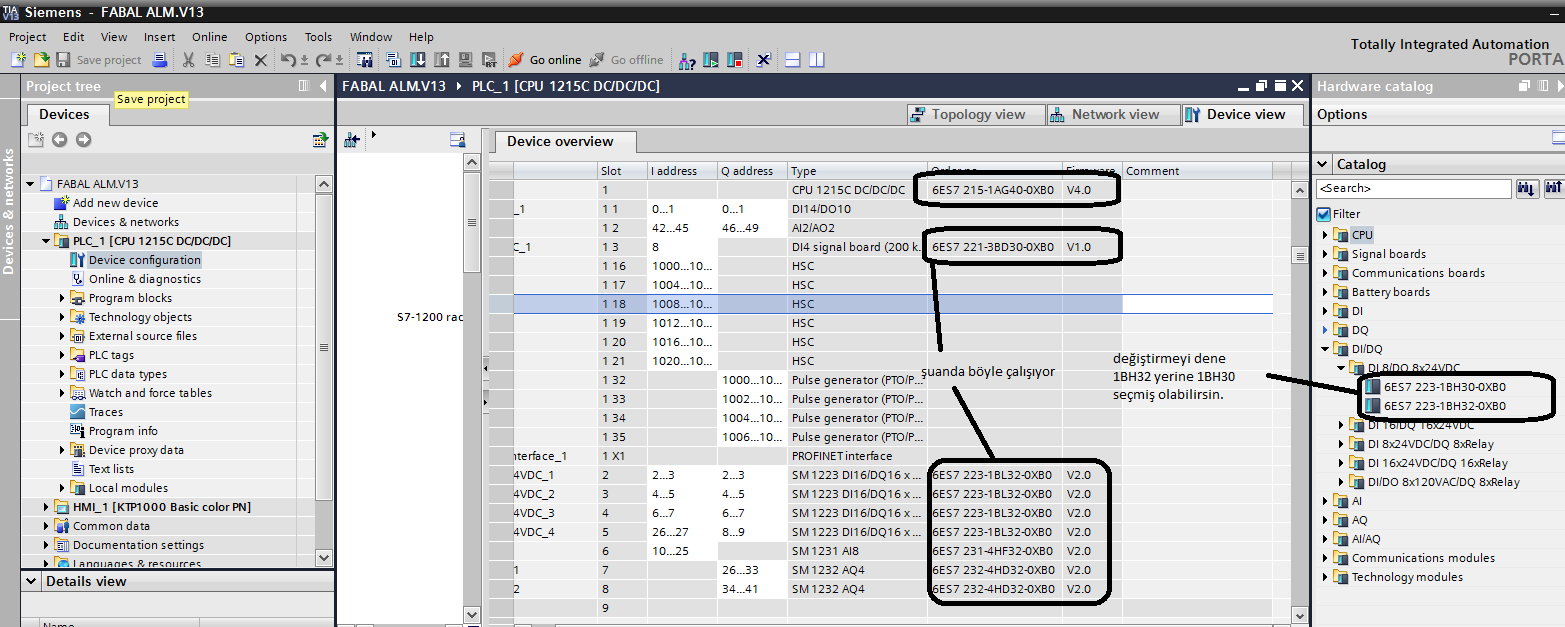Collapse the DI/DQ catalog folder
This screenshot has width=1565, height=627.
click(1326, 349)
